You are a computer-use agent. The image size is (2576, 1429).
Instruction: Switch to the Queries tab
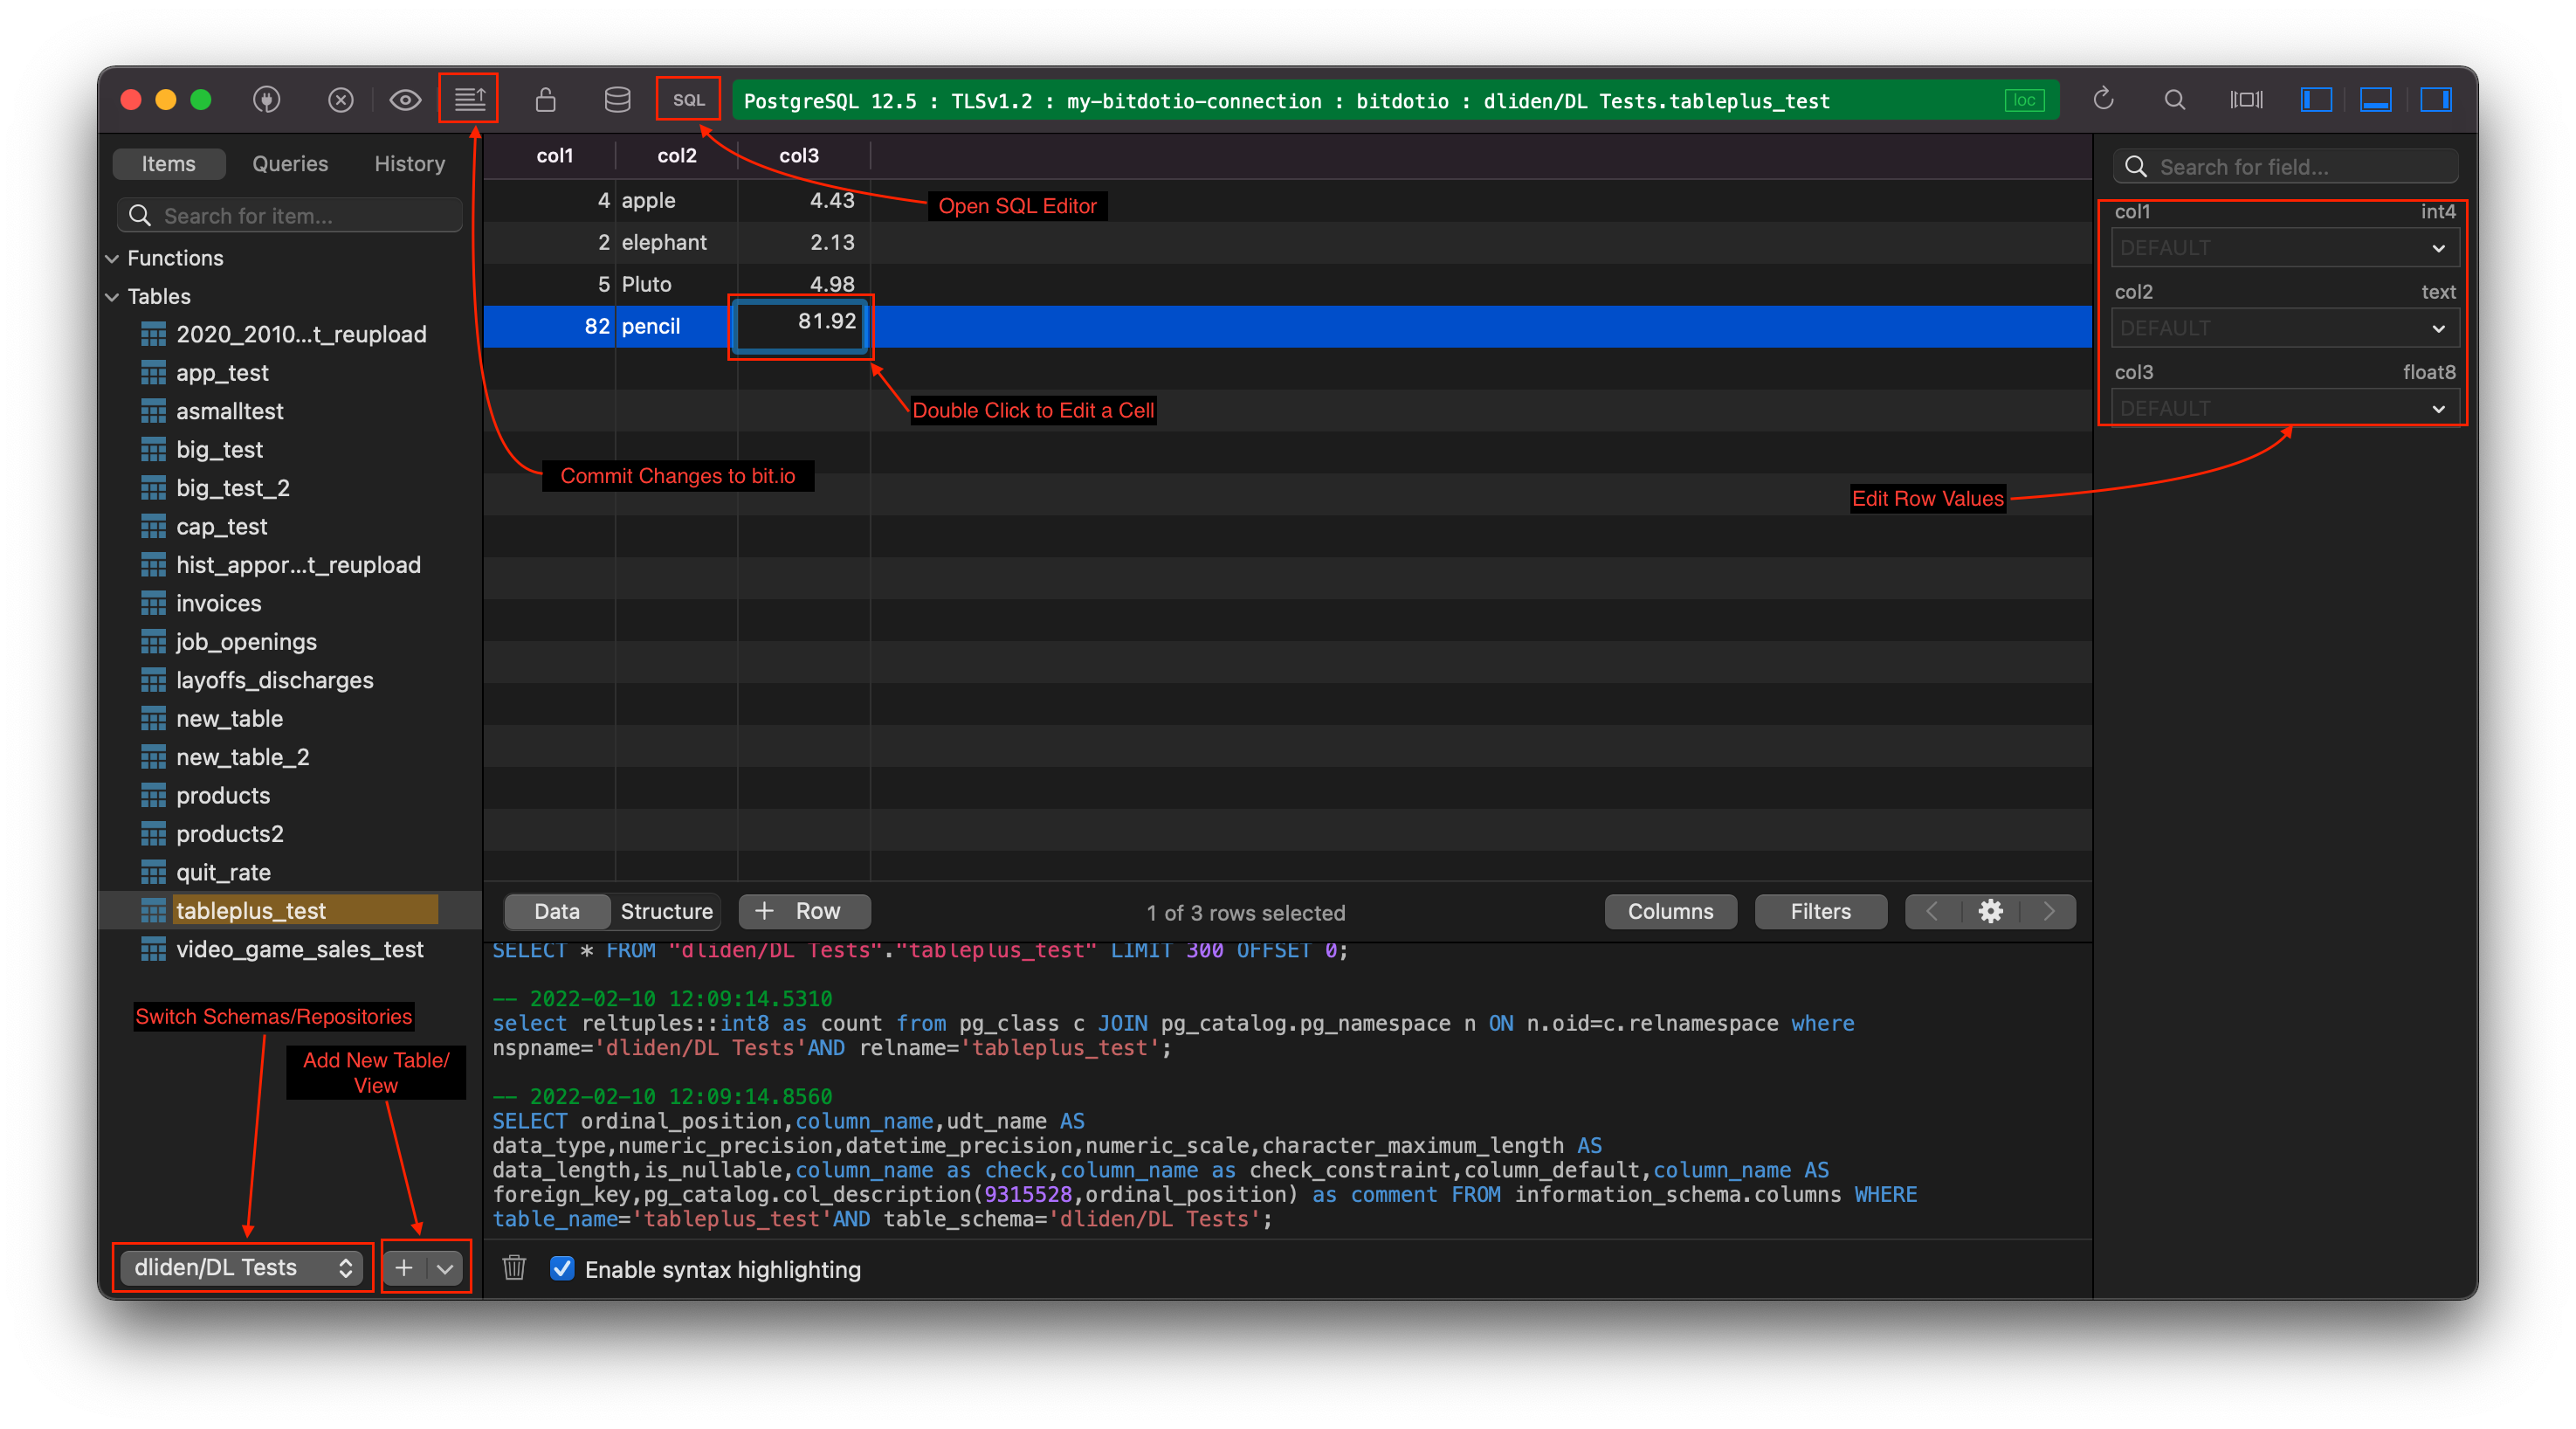290,163
